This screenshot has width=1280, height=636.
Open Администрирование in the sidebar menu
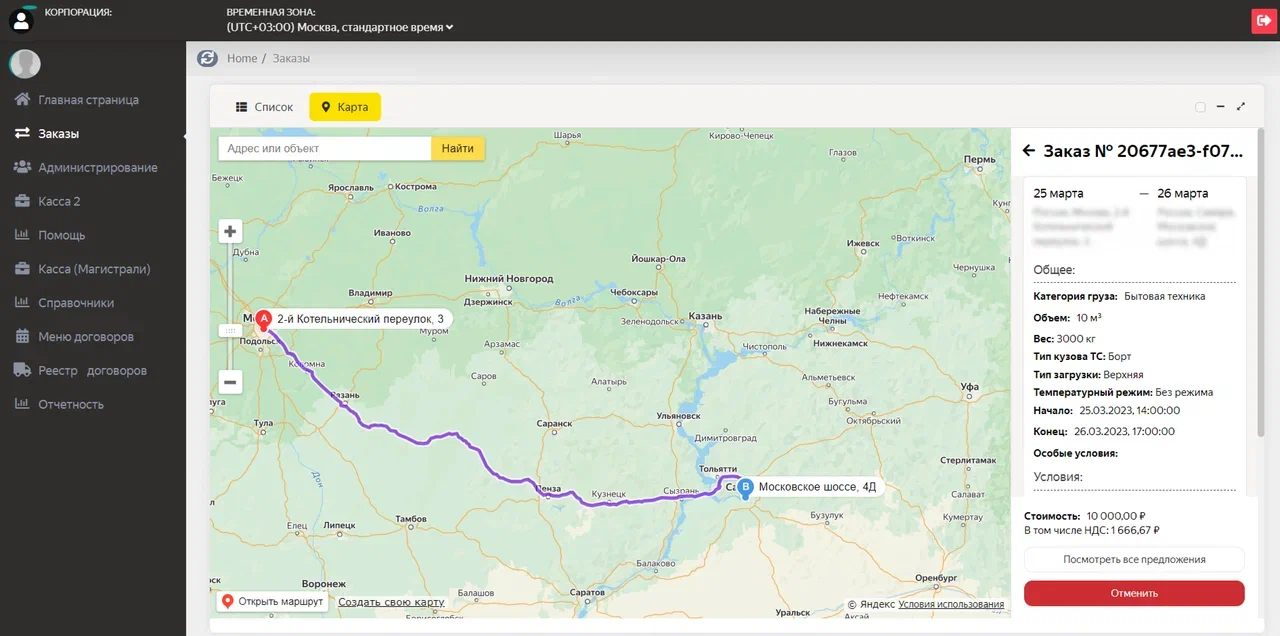tap(97, 167)
